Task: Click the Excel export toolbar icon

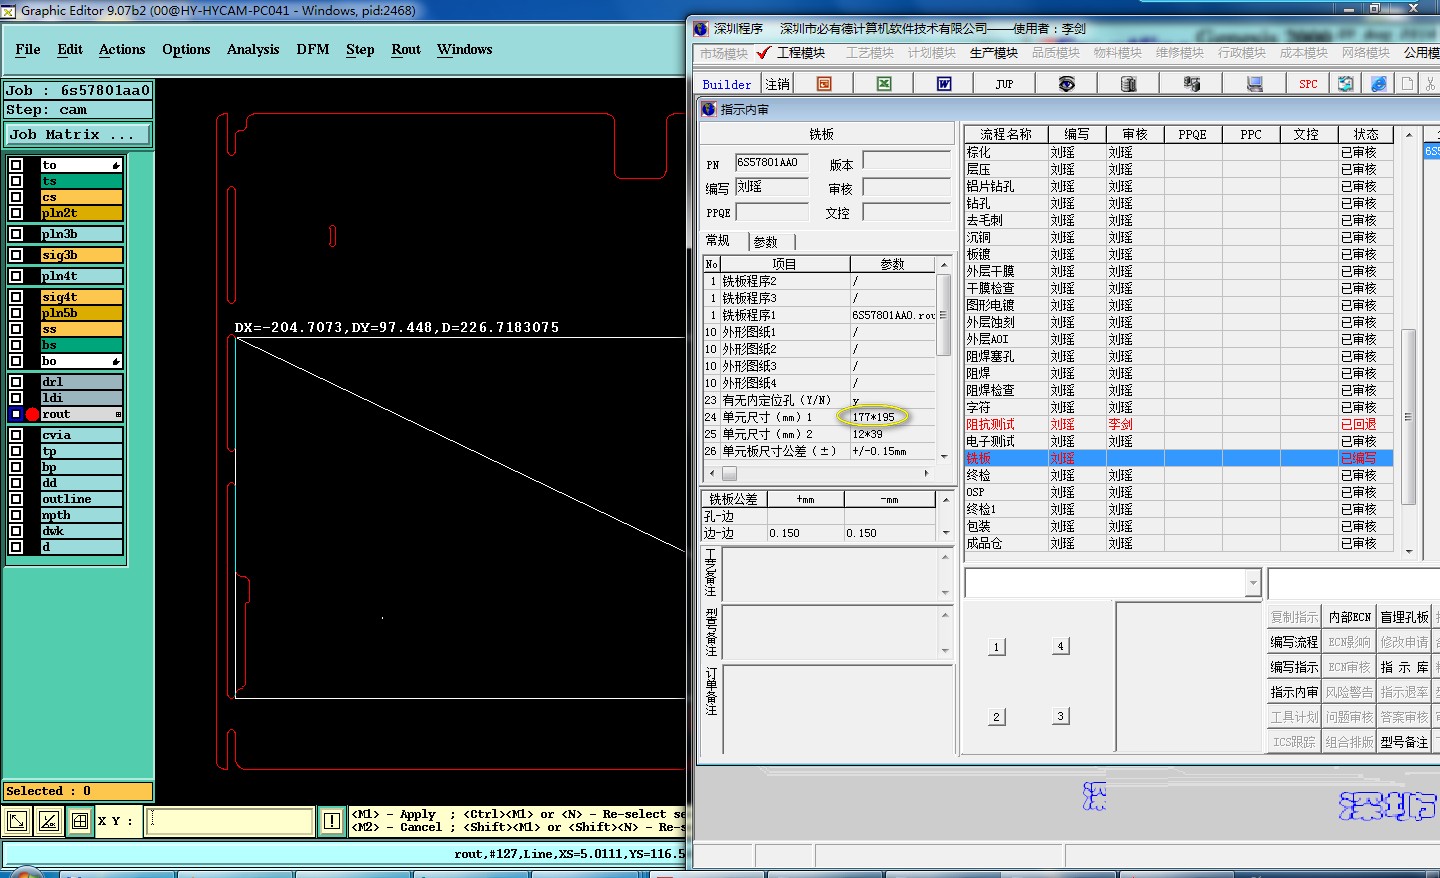Action: (x=884, y=84)
